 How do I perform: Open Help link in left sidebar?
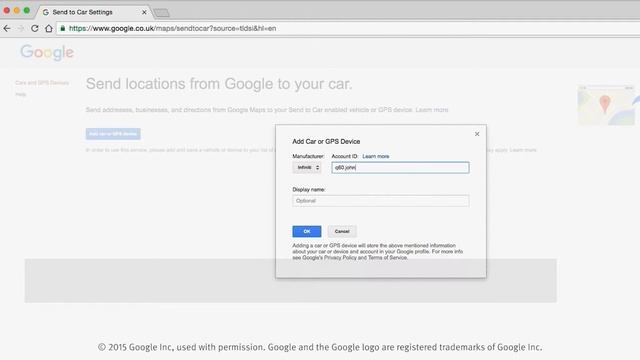[20, 94]
